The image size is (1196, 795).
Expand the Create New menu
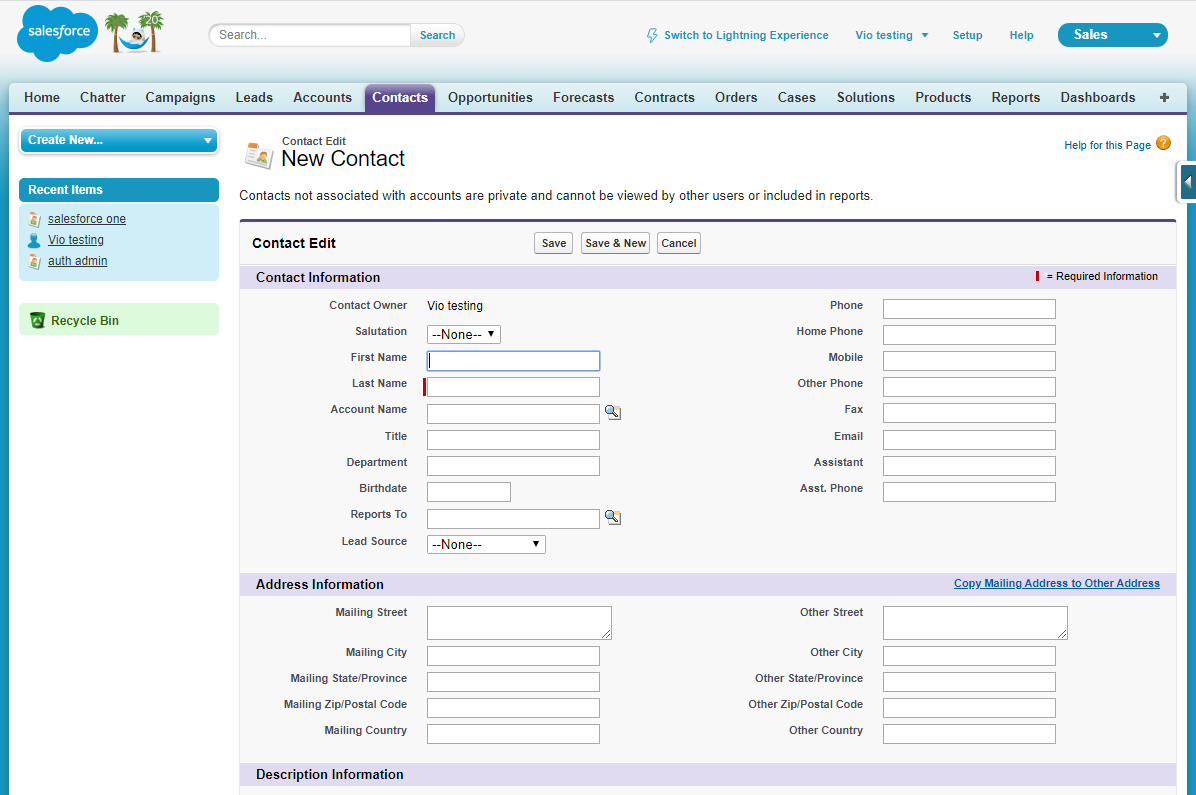(x=119, y=140)
